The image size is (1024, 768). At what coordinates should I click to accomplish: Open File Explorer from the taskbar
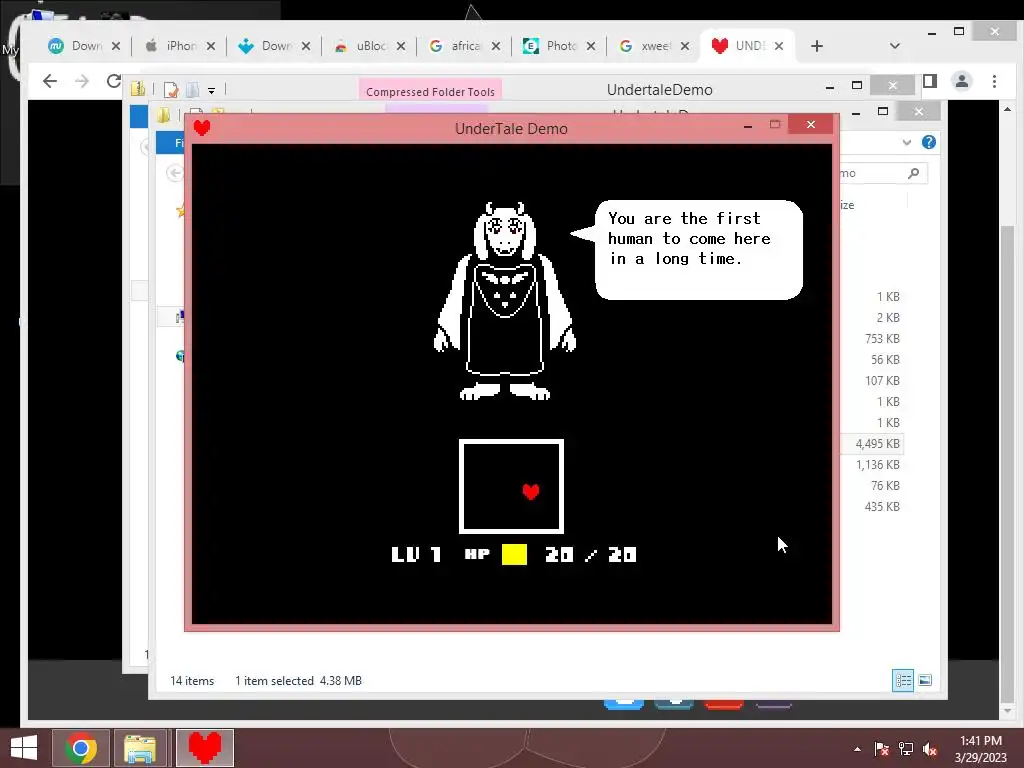pos(140,748)
